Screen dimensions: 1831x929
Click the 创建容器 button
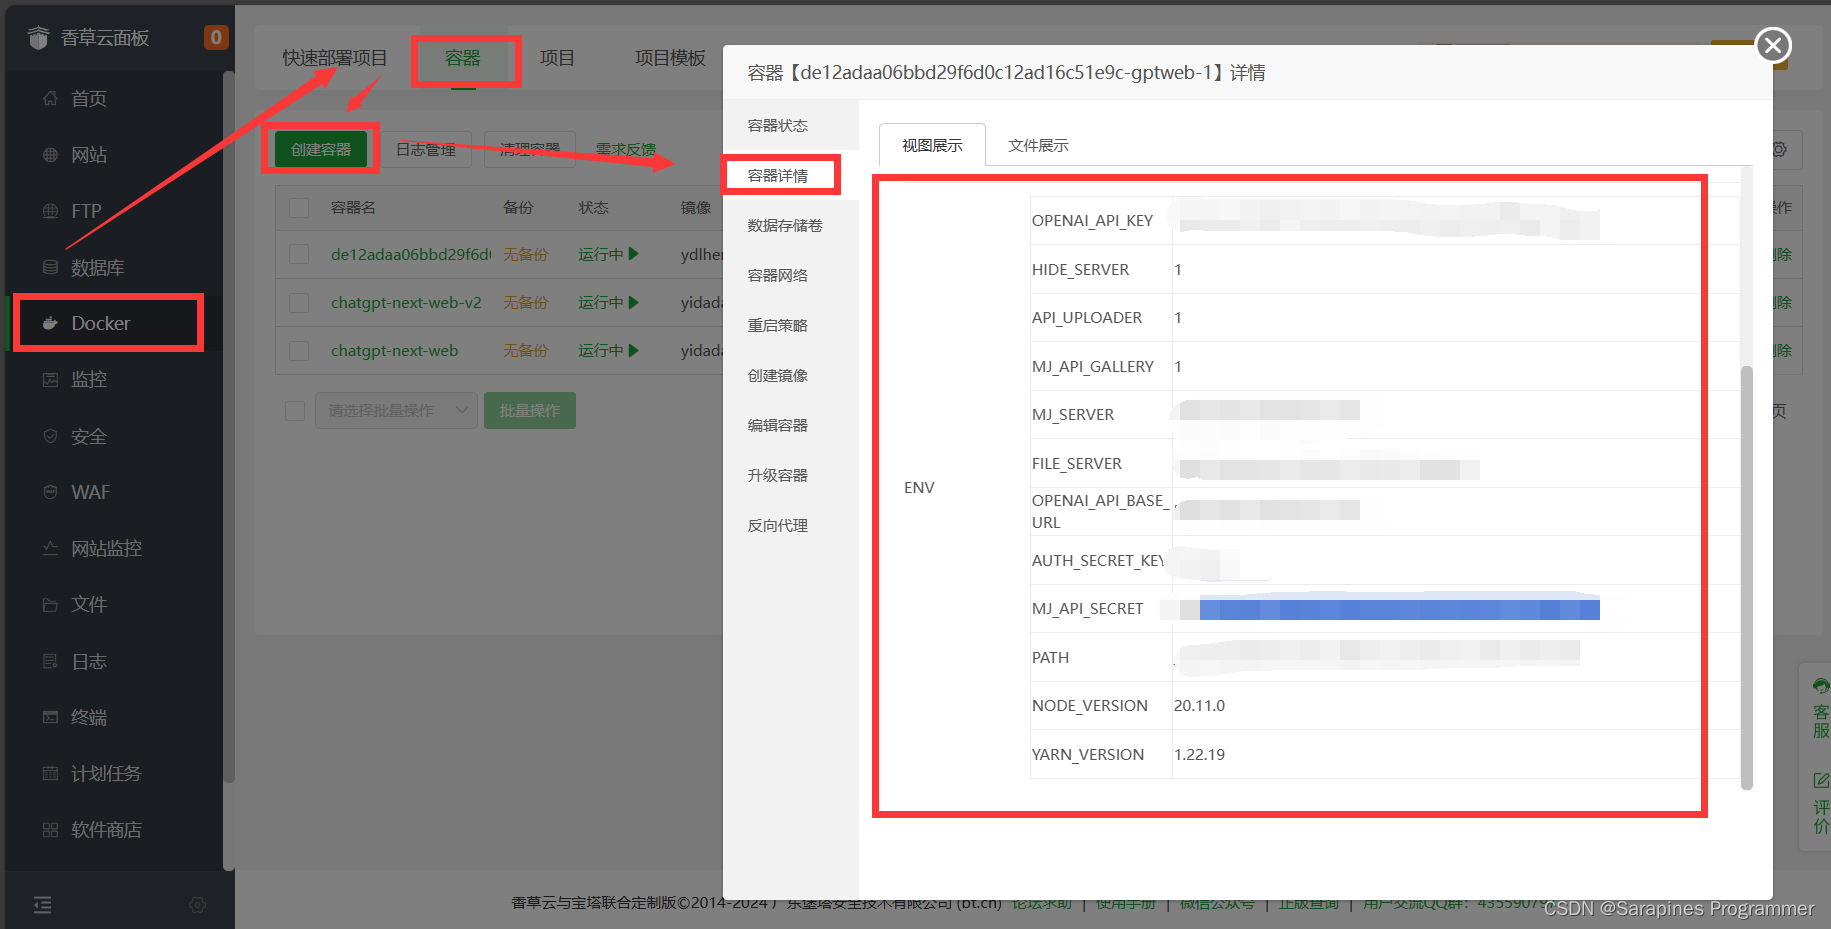[320, 148]
